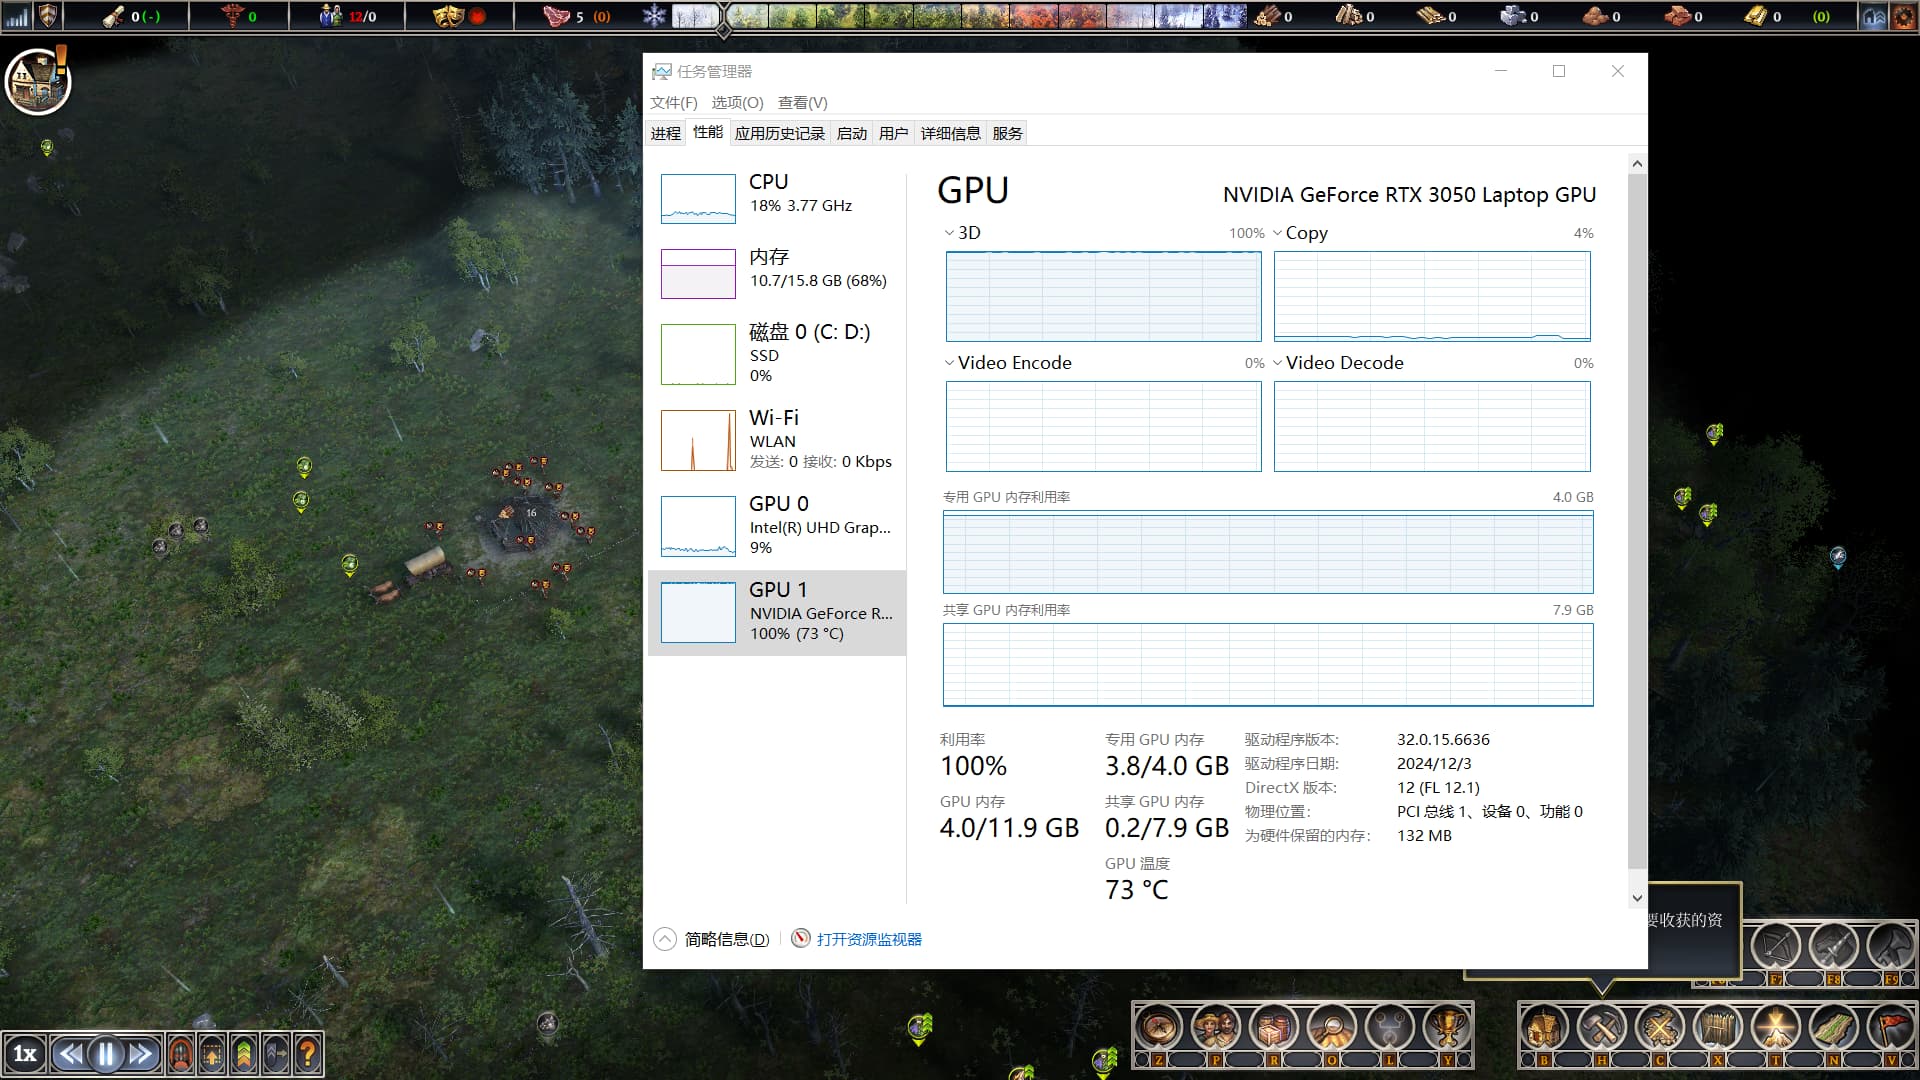Click the magnifying glass overview icon (O)

[1332, 1027]
